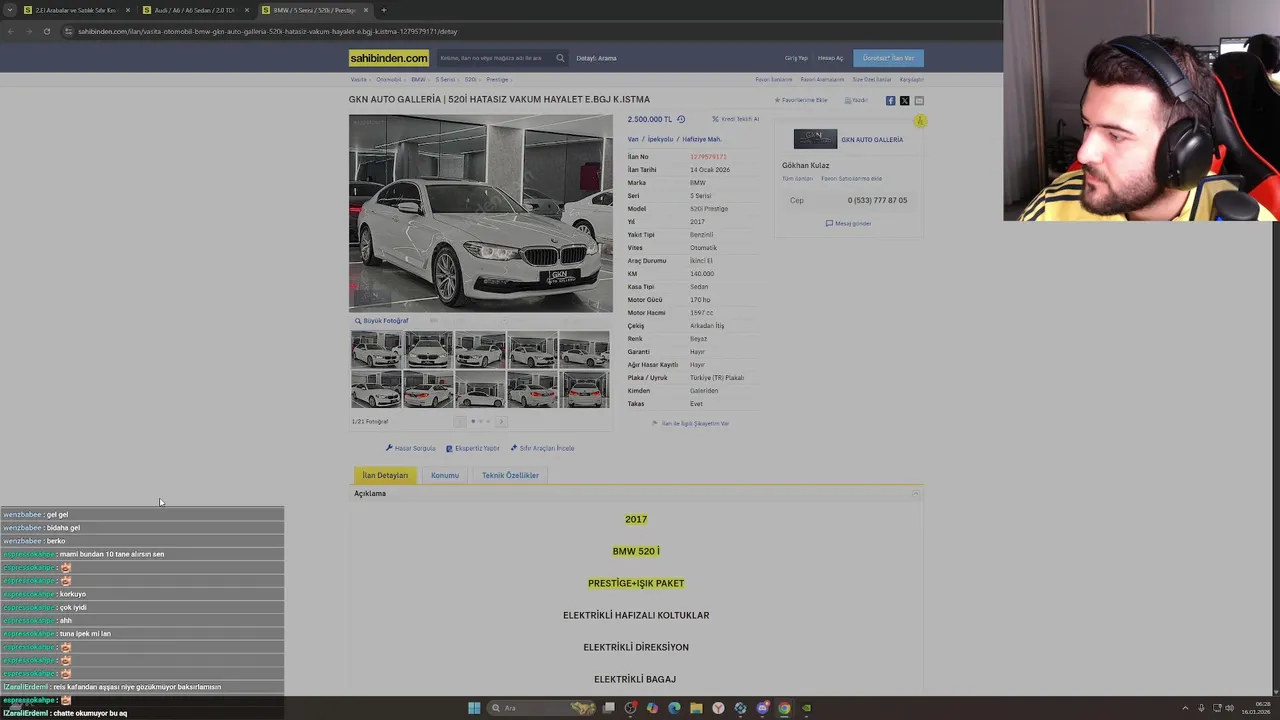Open the browser tab list dropdown
The width and height of the screenshot is (1280, 720).
click(10, 10)
